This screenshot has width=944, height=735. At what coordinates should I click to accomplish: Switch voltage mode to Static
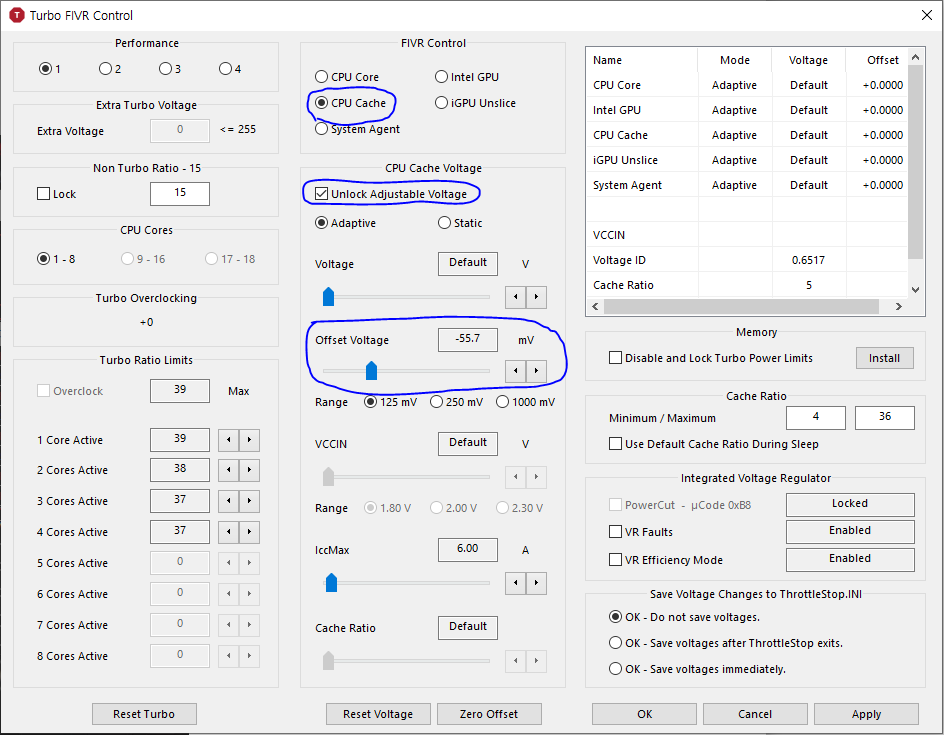tap(461, 223)
